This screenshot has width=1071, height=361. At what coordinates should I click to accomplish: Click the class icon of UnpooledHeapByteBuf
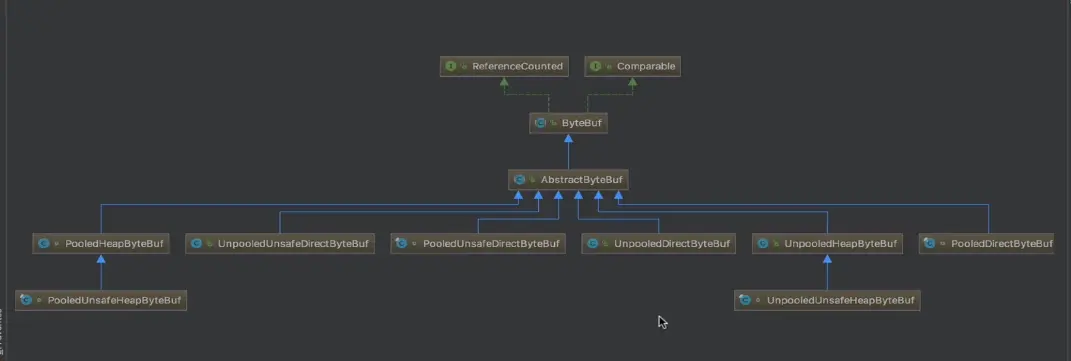pos(763,244)
